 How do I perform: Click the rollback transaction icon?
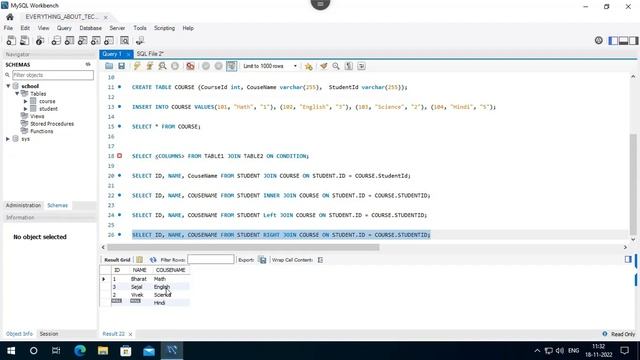[218, 66]
